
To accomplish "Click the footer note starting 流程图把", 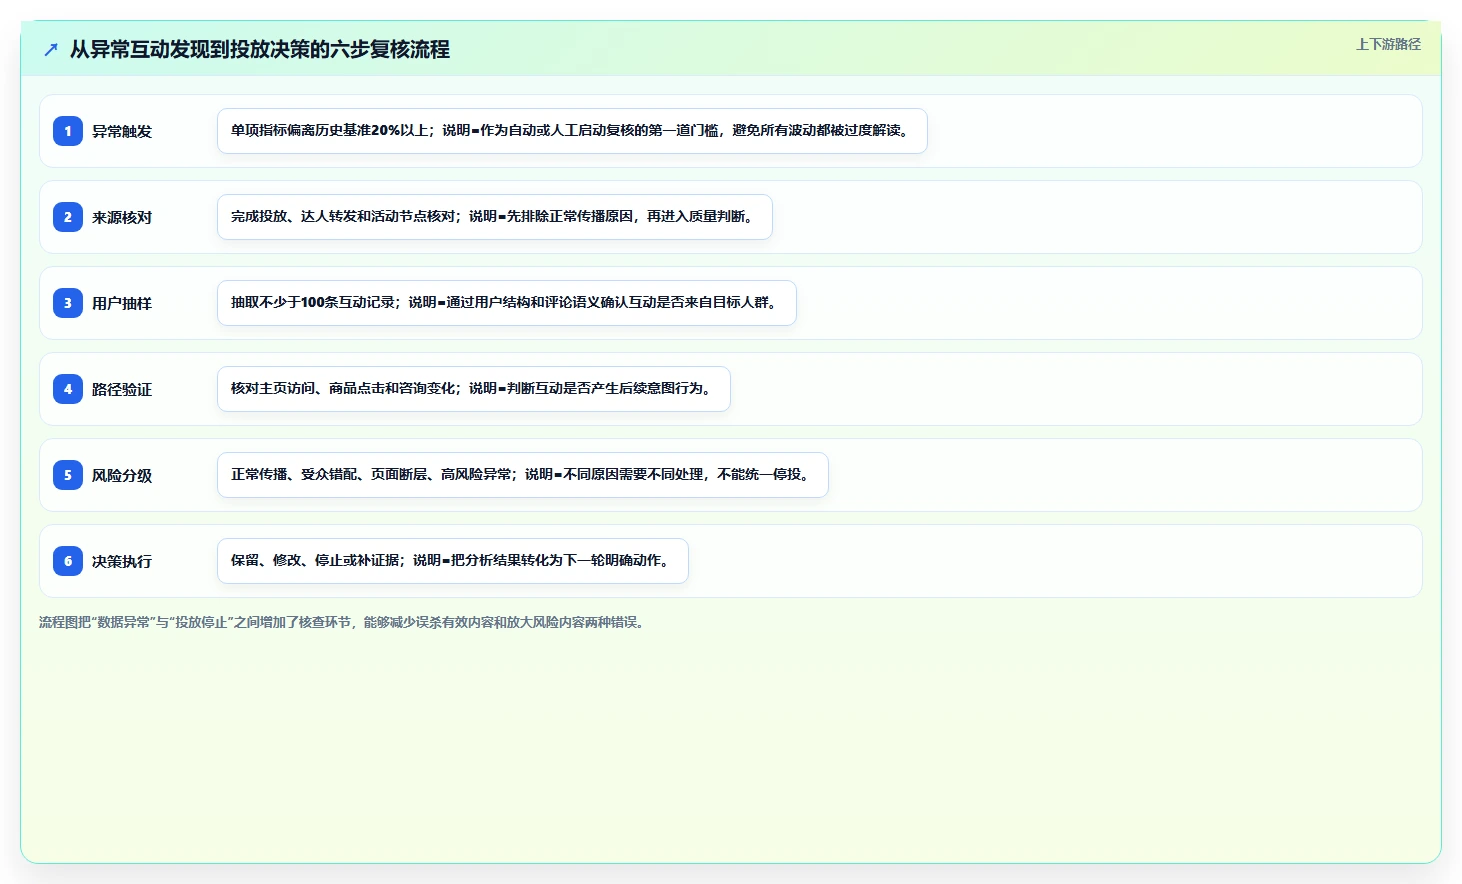I will [x=344, y=622].
